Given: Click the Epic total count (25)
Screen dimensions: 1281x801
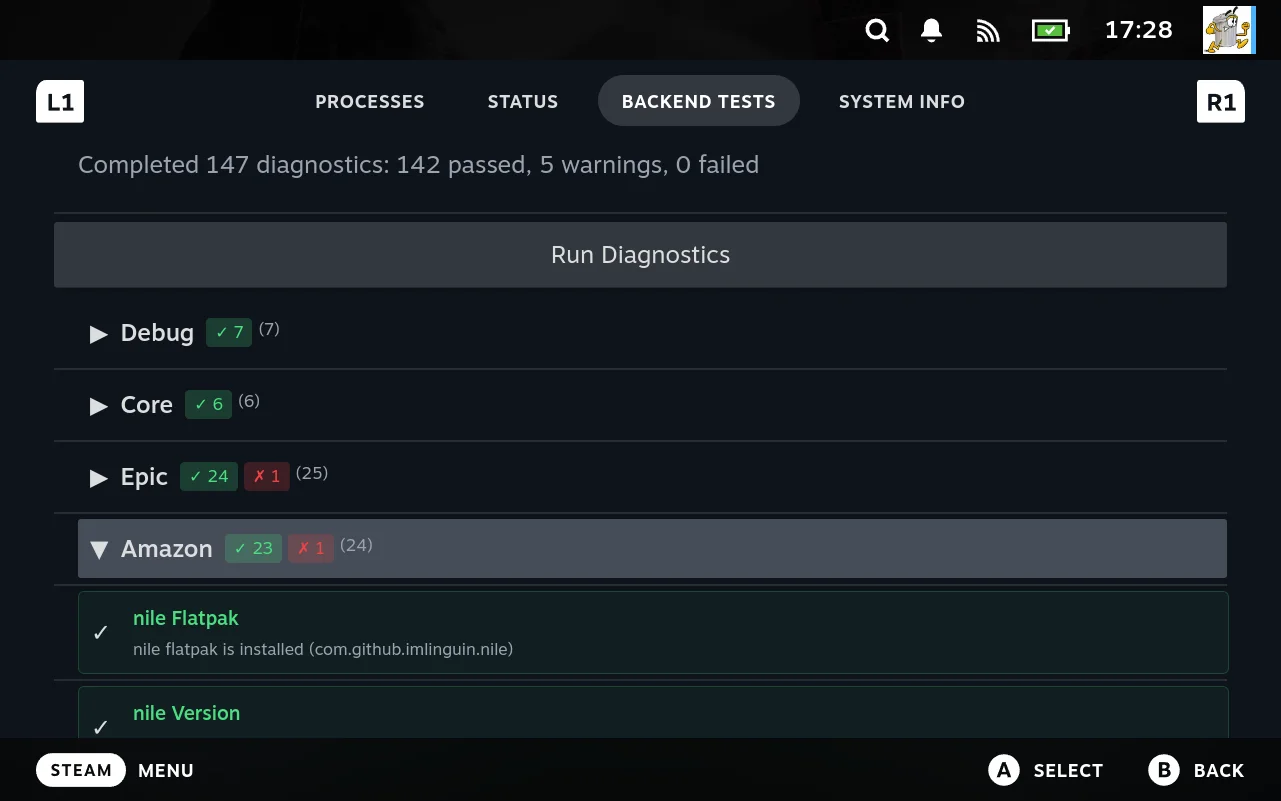Looking at the screenshot, I should [312, 472].
